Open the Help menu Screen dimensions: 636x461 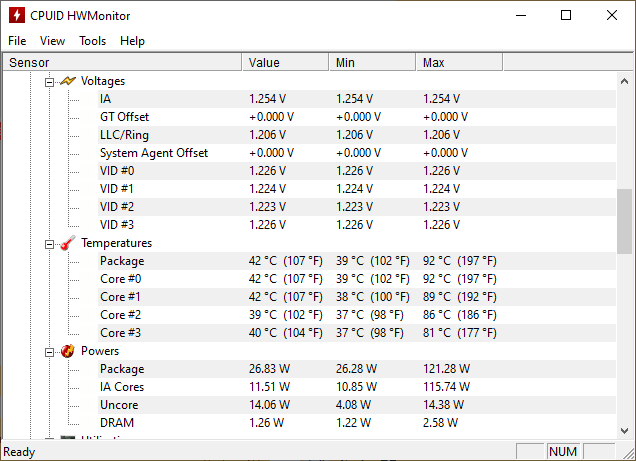point(132,41)
